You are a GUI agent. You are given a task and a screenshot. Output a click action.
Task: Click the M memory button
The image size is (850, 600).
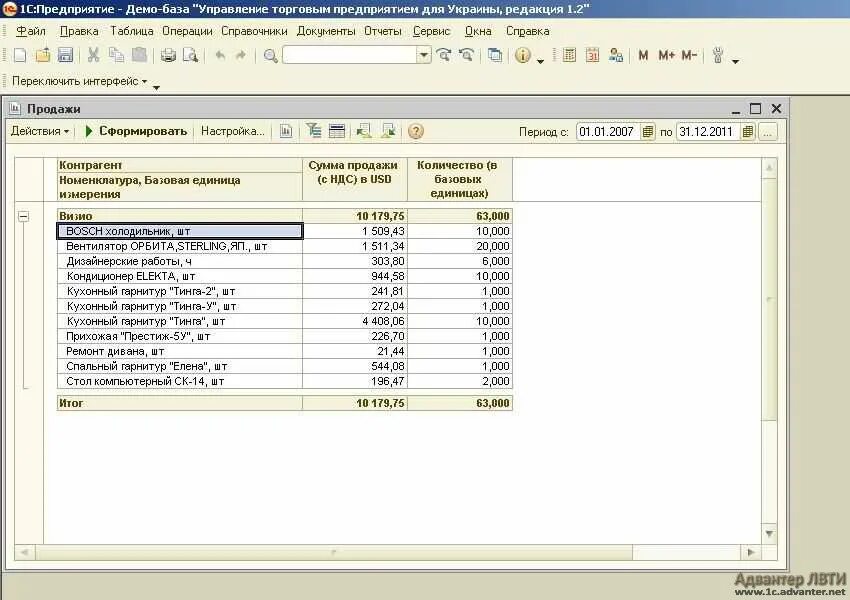[x=643, y=55]
